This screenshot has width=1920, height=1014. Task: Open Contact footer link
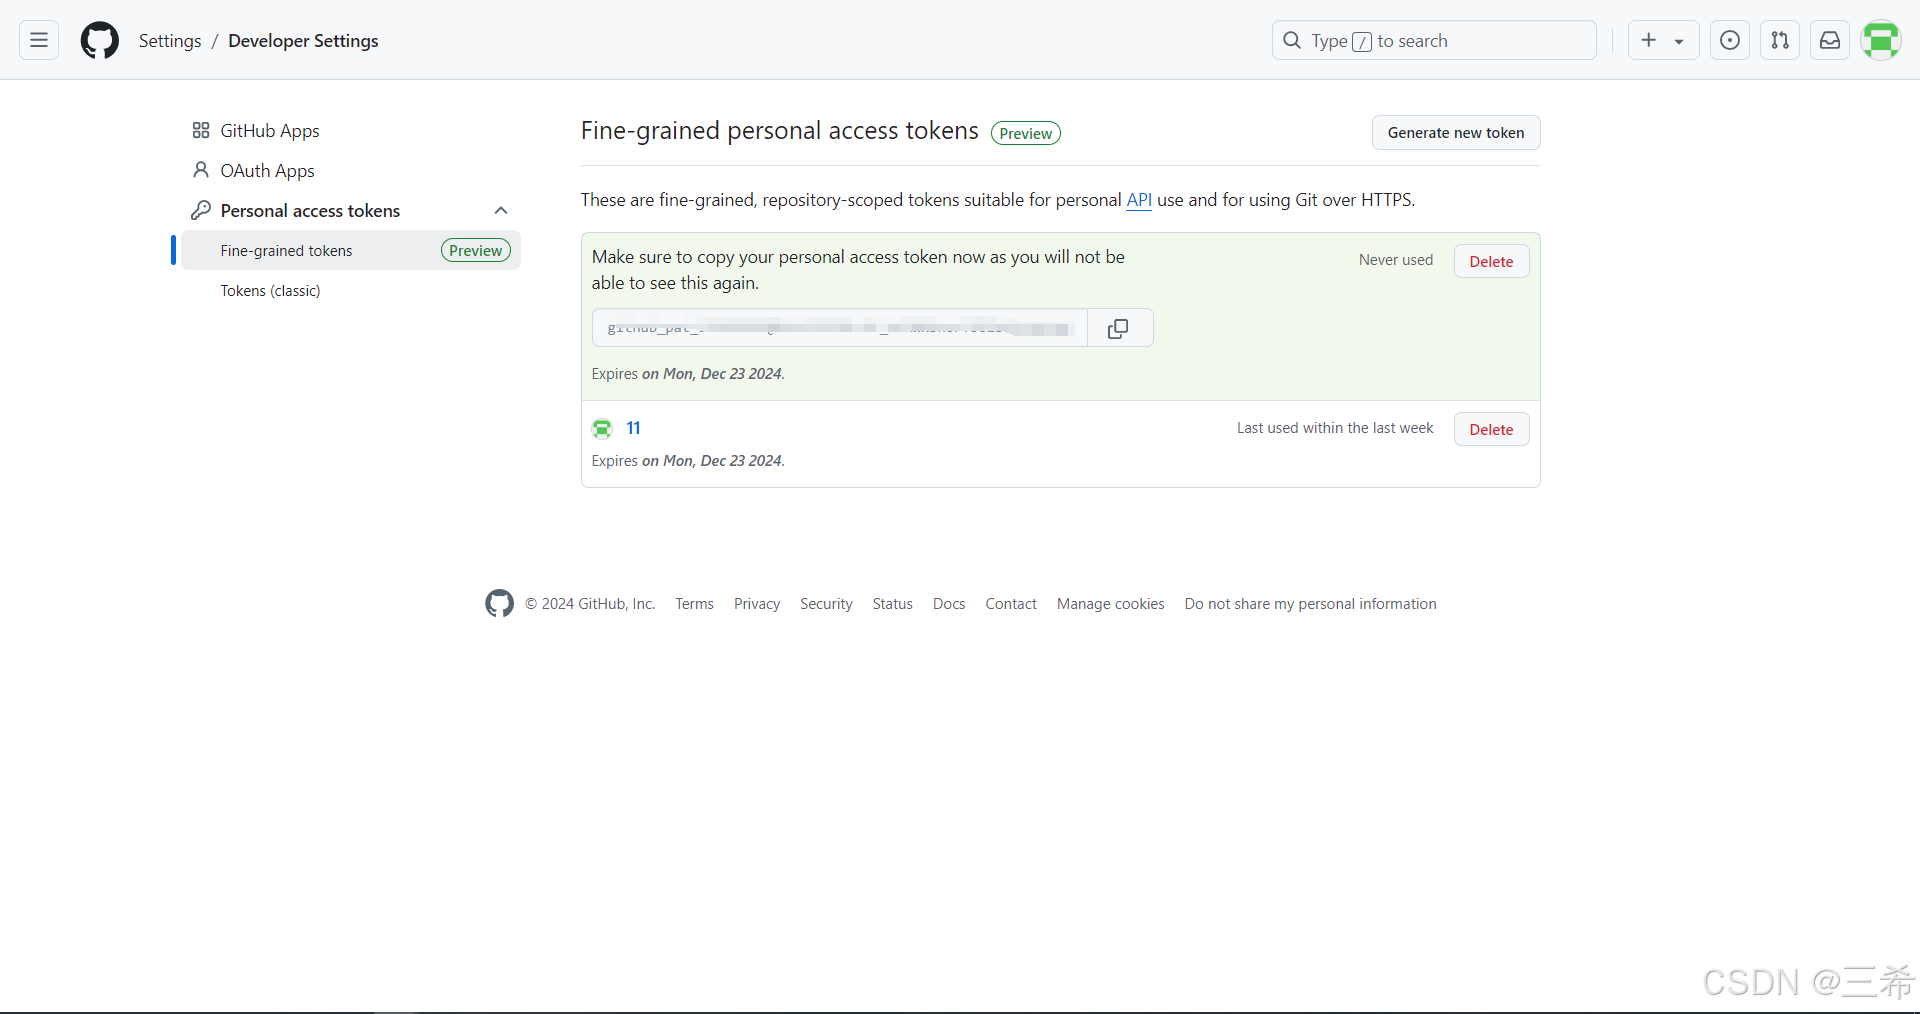tap(1011, 603)
